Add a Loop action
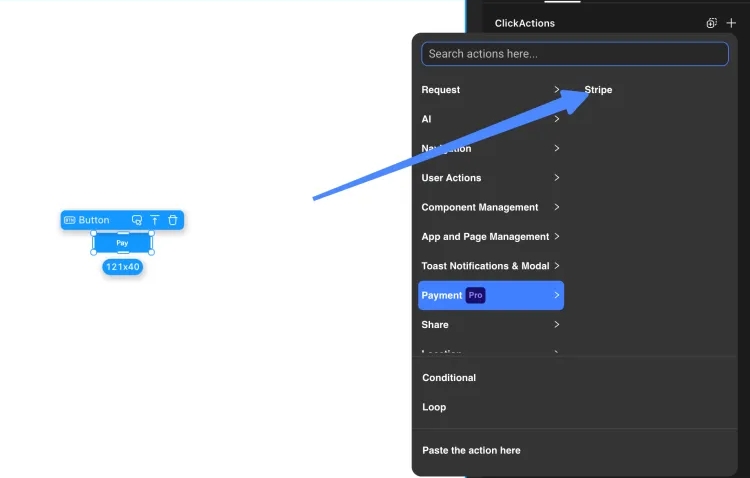Screen dimensions: 750x478 pos(434,407)
